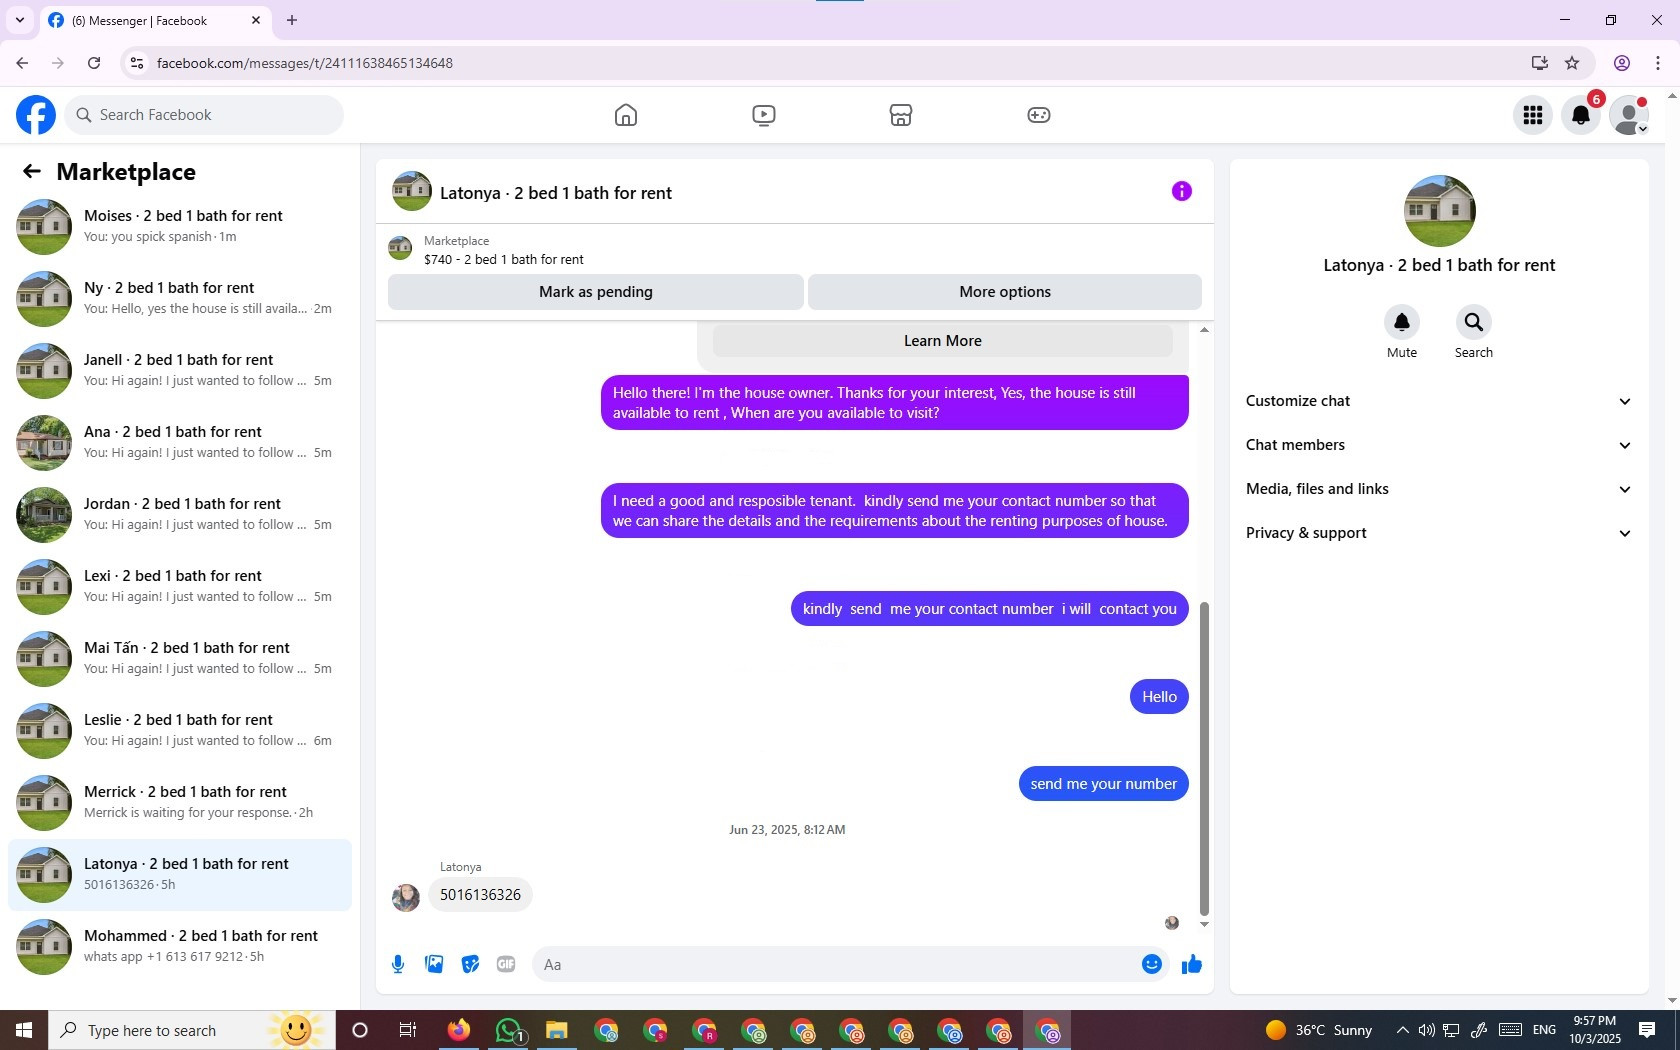Expand Chat members section
Viewport: 1680px width, 1050px height.
click(1439, 445)
